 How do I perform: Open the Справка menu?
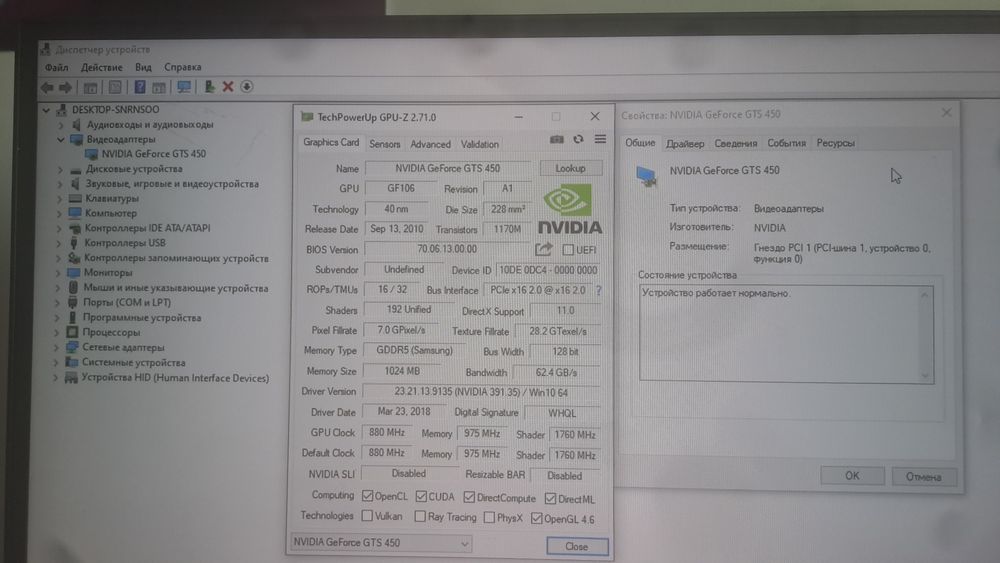183,68
